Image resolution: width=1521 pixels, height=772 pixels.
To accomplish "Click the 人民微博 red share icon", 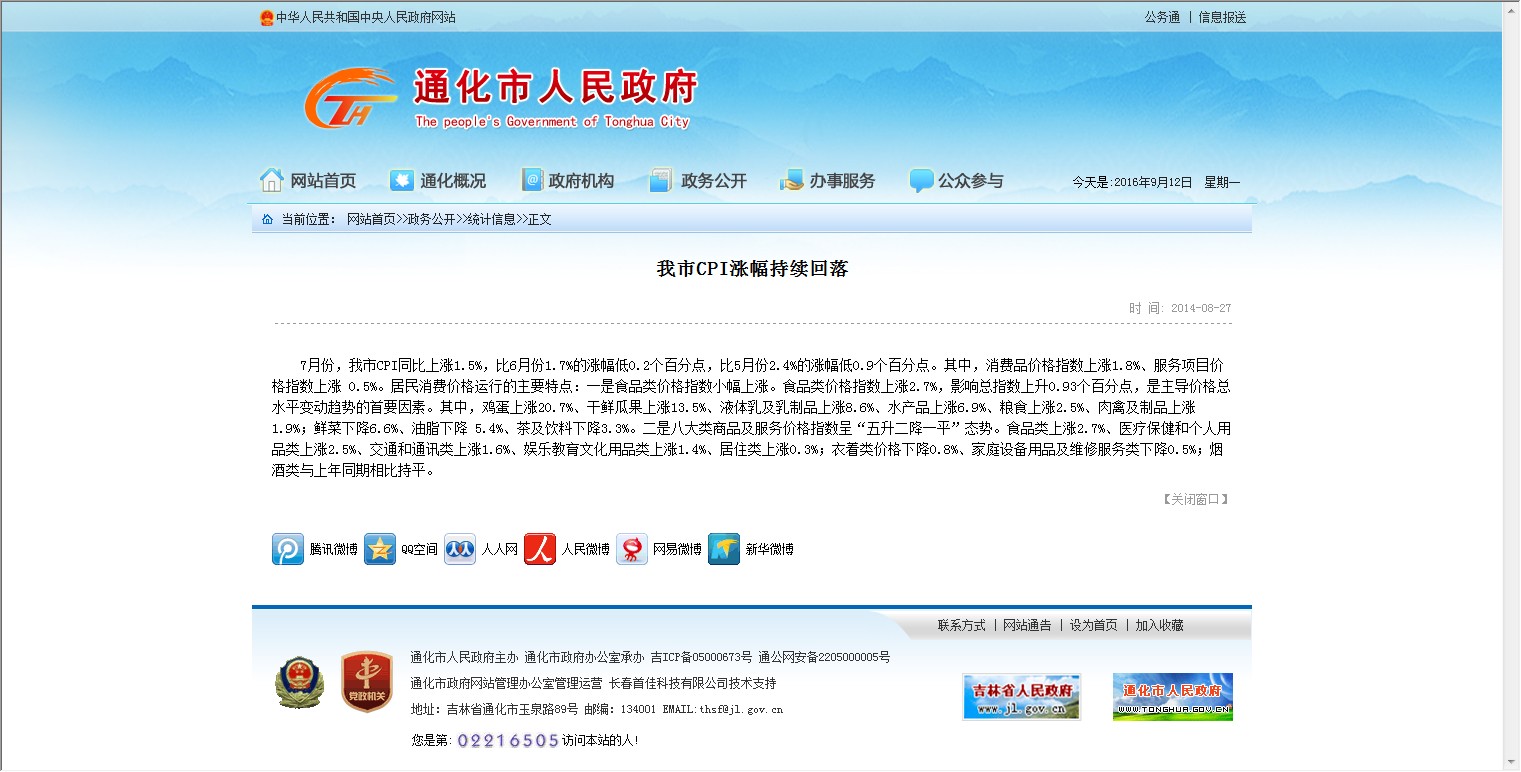I will (x=540, y=549).
